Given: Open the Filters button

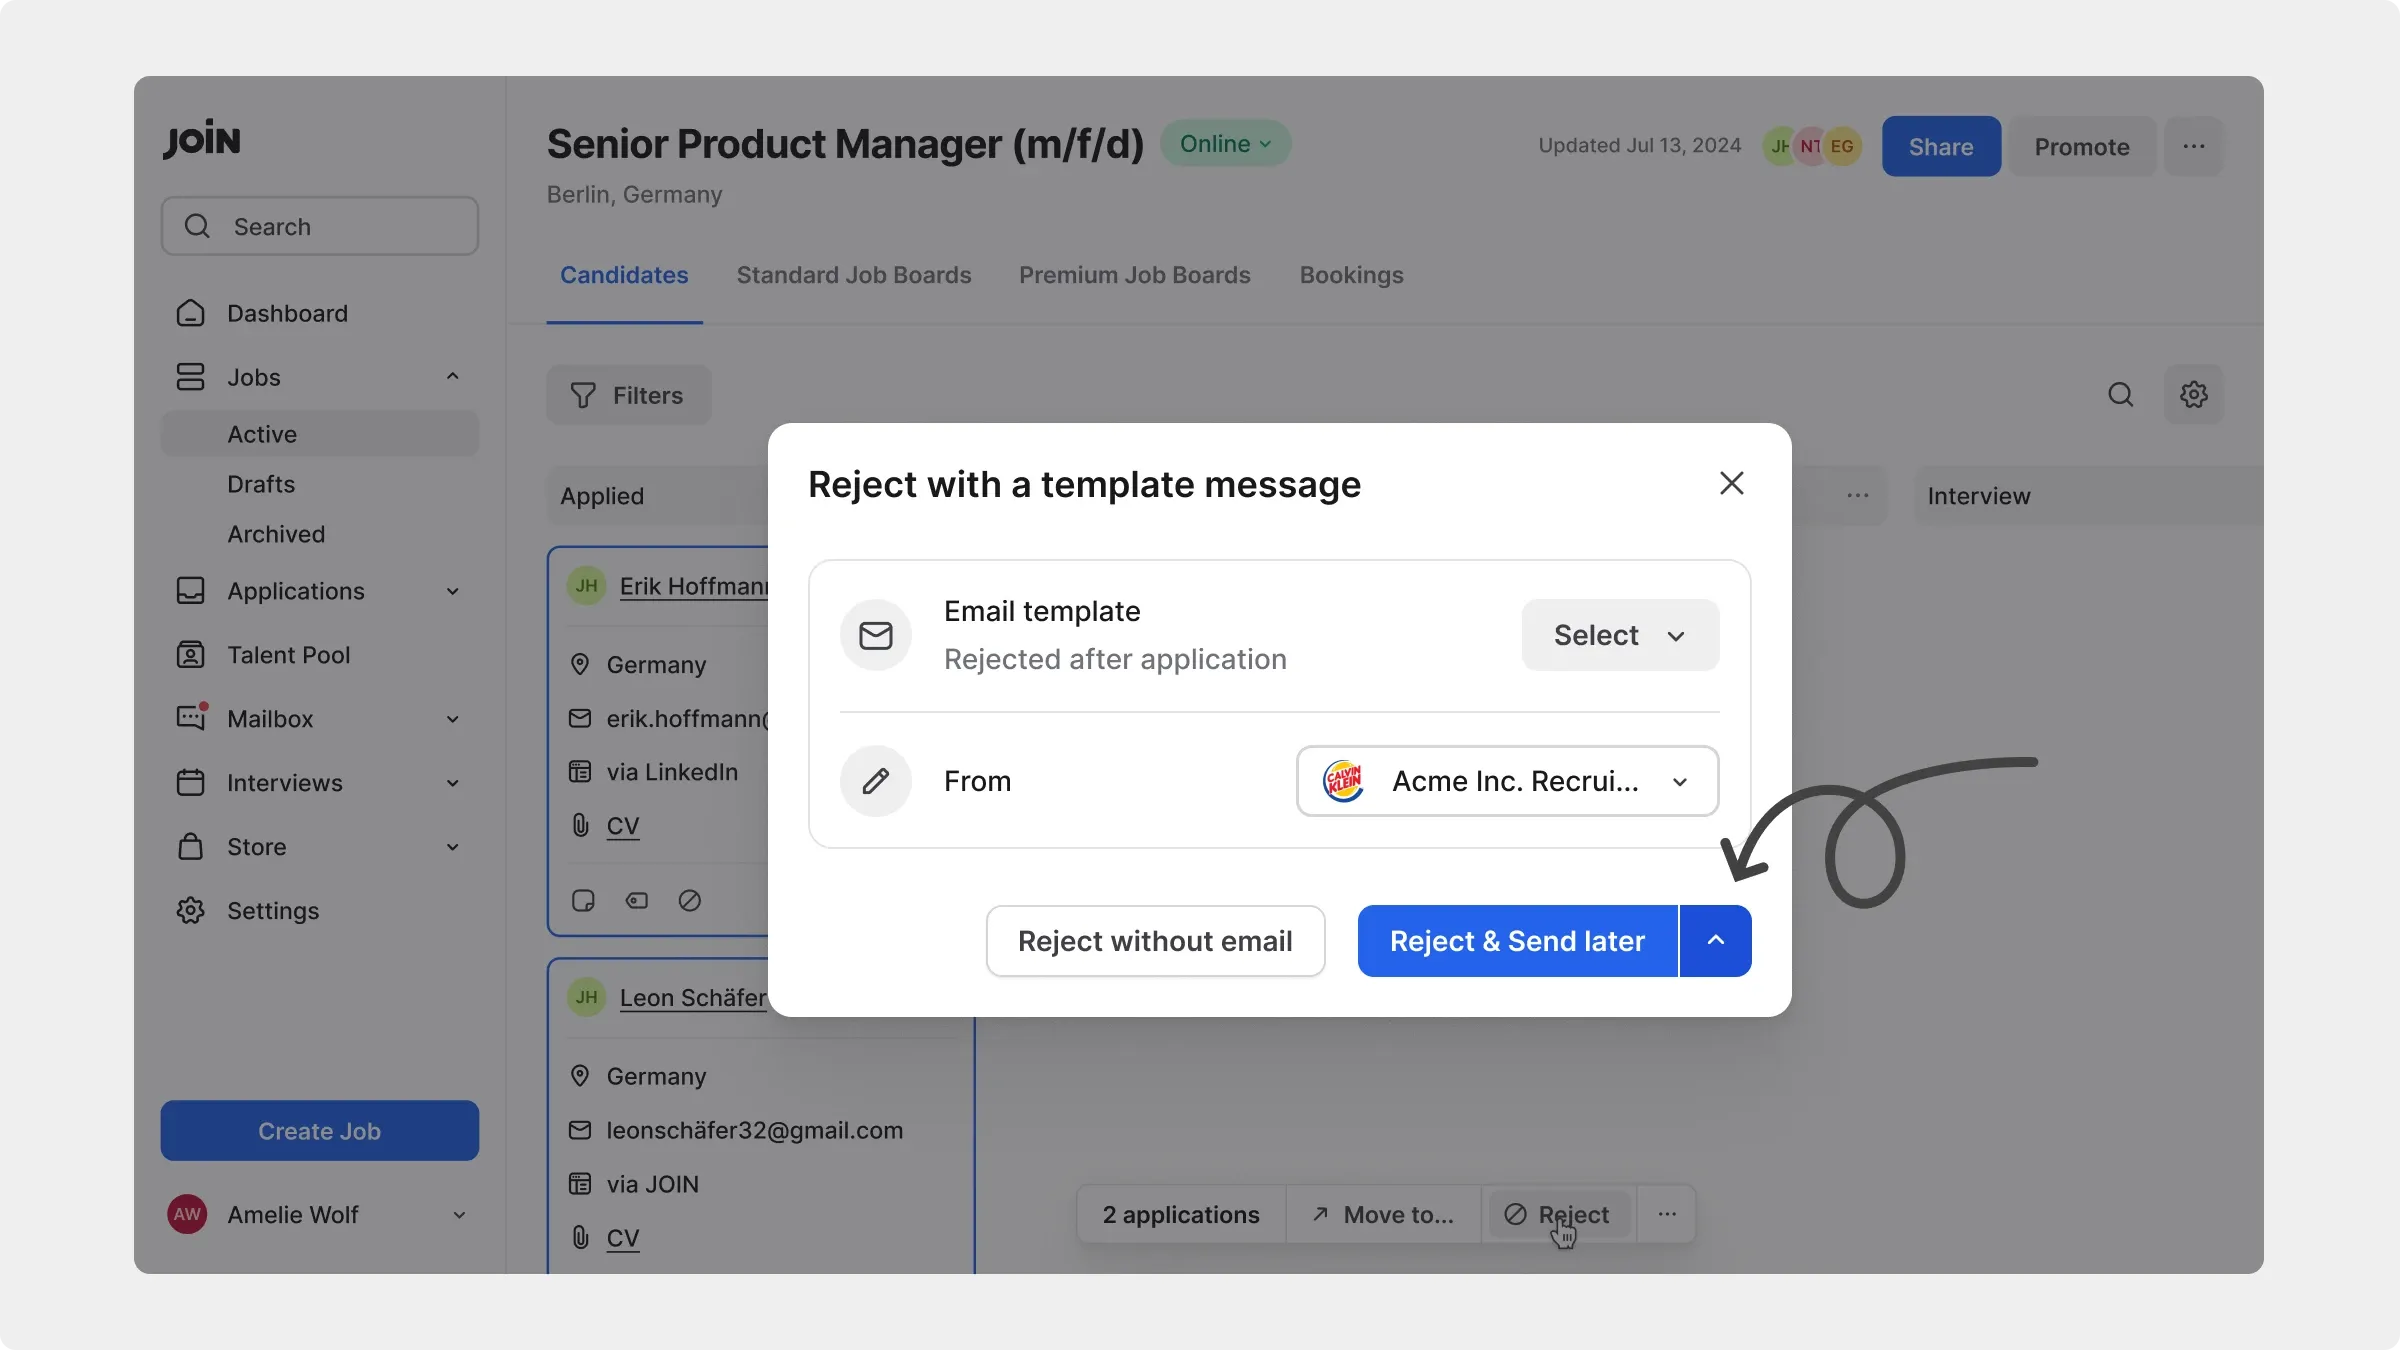Looking at the screenshot, I should 628,395.
